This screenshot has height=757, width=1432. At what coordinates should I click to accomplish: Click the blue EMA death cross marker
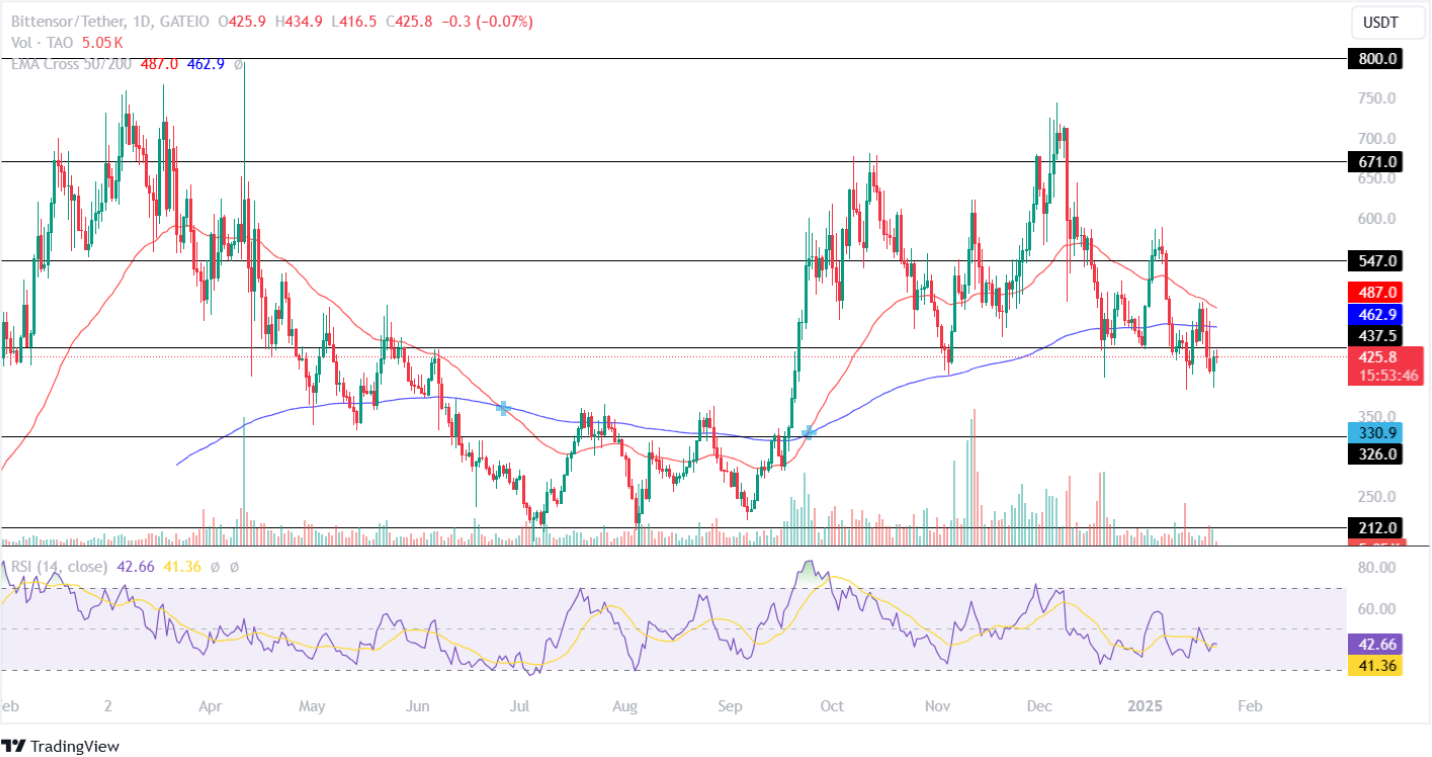[504, 407]
